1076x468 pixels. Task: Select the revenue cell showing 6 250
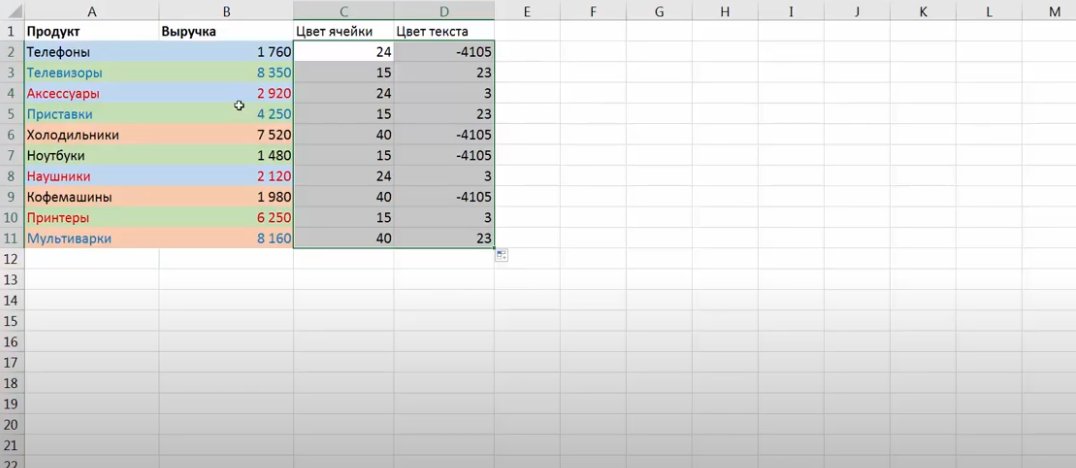click(226, 217)
